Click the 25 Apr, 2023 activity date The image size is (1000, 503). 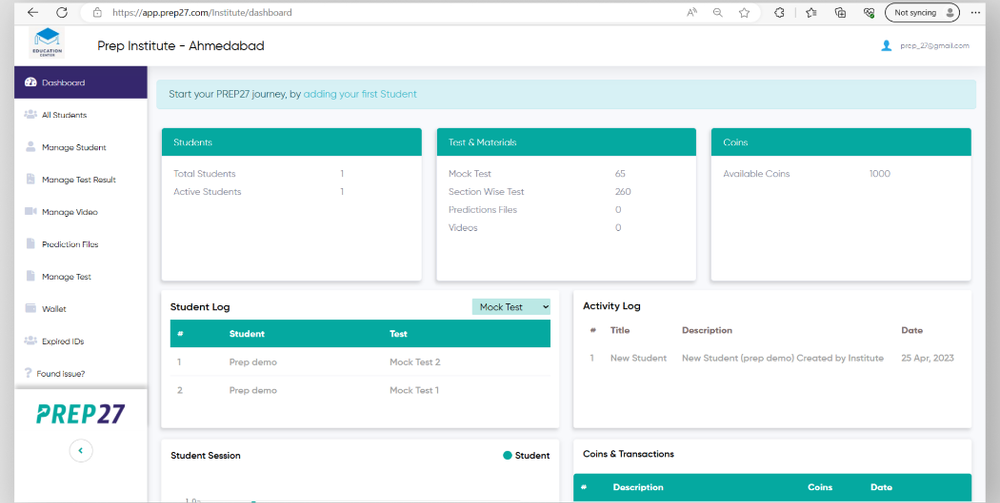(x=927, y=358)
